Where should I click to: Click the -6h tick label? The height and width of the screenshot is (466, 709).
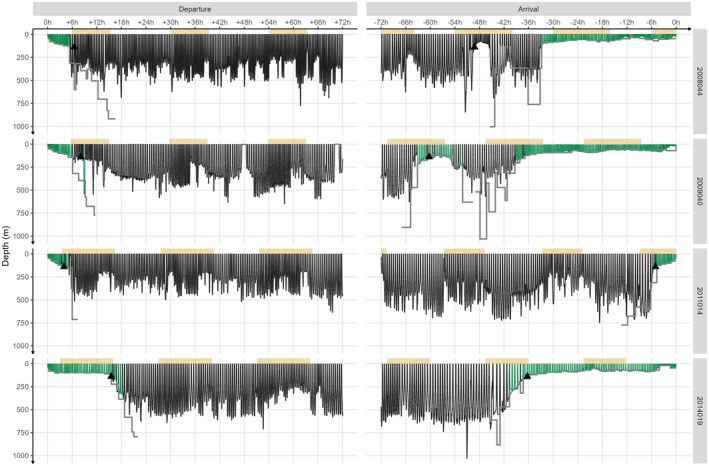(x=652, y=22)
